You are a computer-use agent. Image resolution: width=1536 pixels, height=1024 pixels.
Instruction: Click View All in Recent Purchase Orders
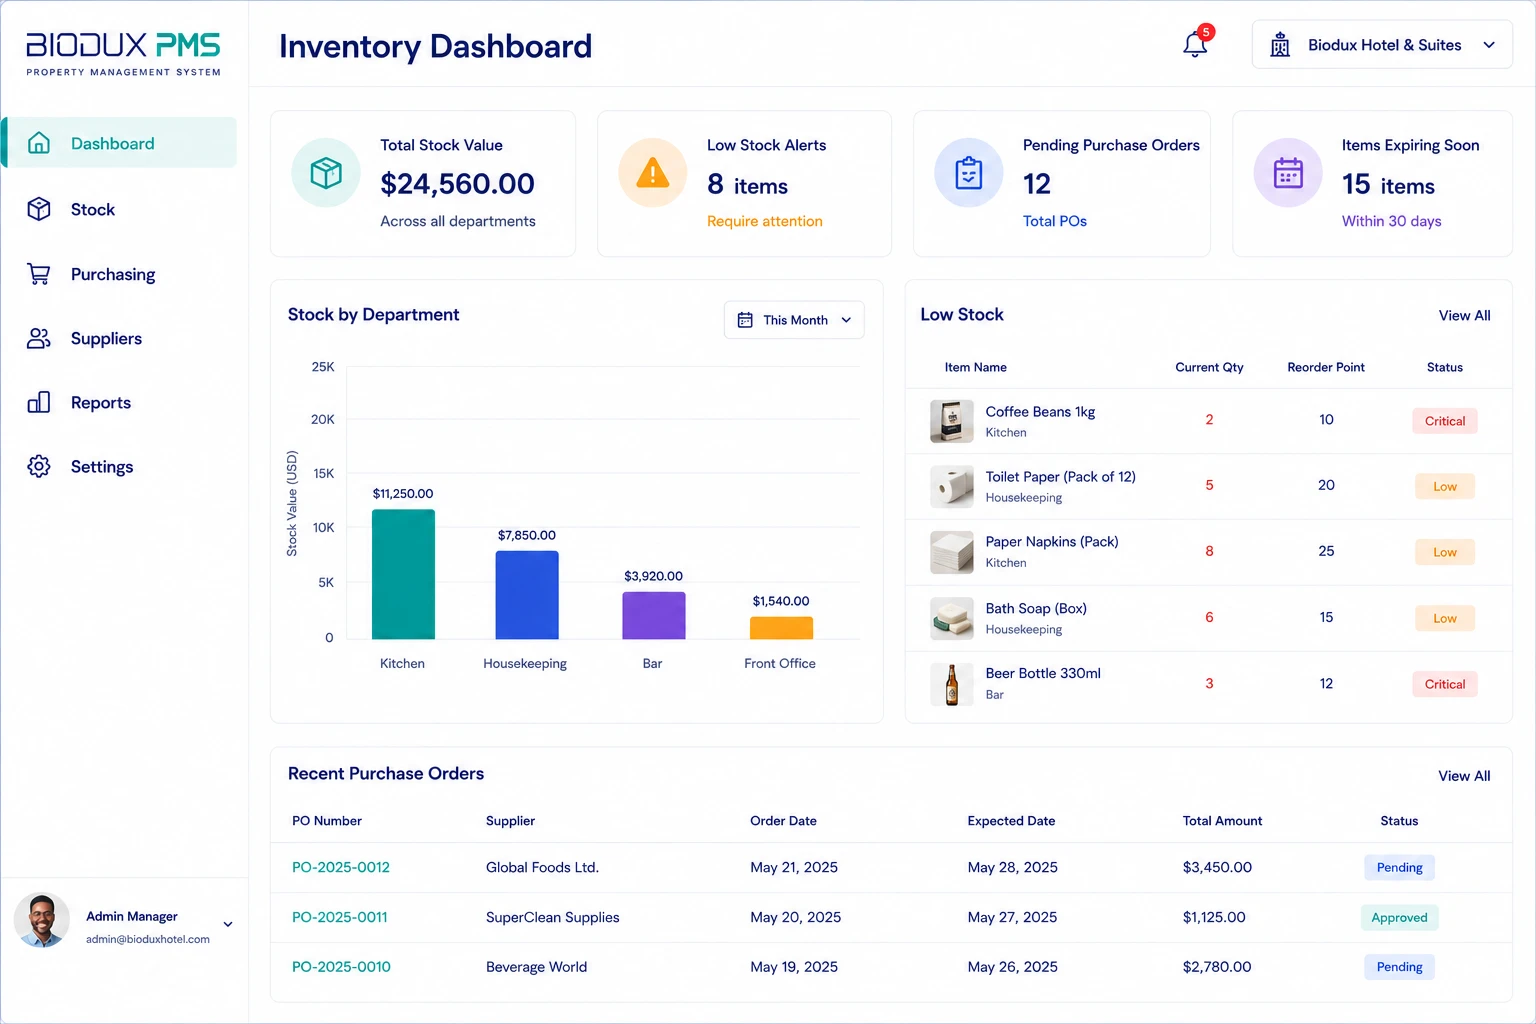coord(1464,776)
